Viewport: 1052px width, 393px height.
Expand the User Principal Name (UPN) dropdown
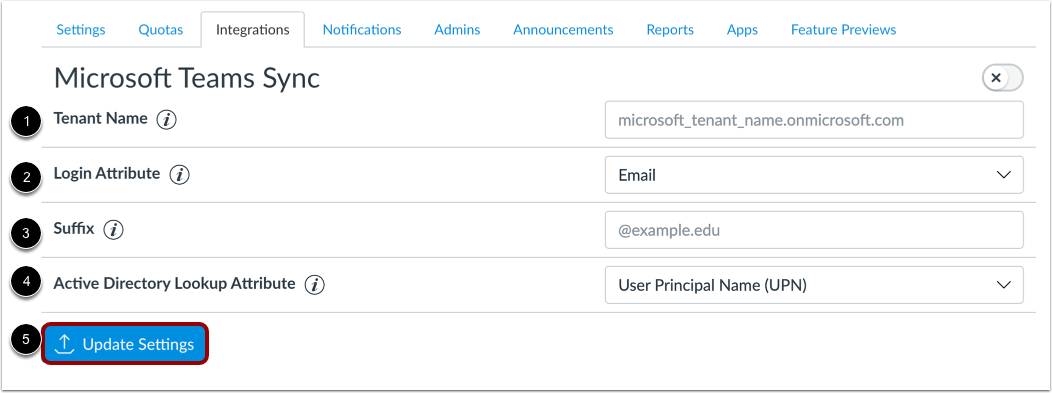click(x=814, y=285)
